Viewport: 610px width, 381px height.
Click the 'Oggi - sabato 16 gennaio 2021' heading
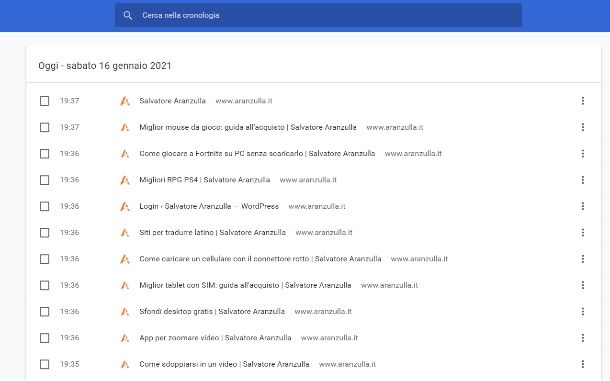(x=105, y=66)
